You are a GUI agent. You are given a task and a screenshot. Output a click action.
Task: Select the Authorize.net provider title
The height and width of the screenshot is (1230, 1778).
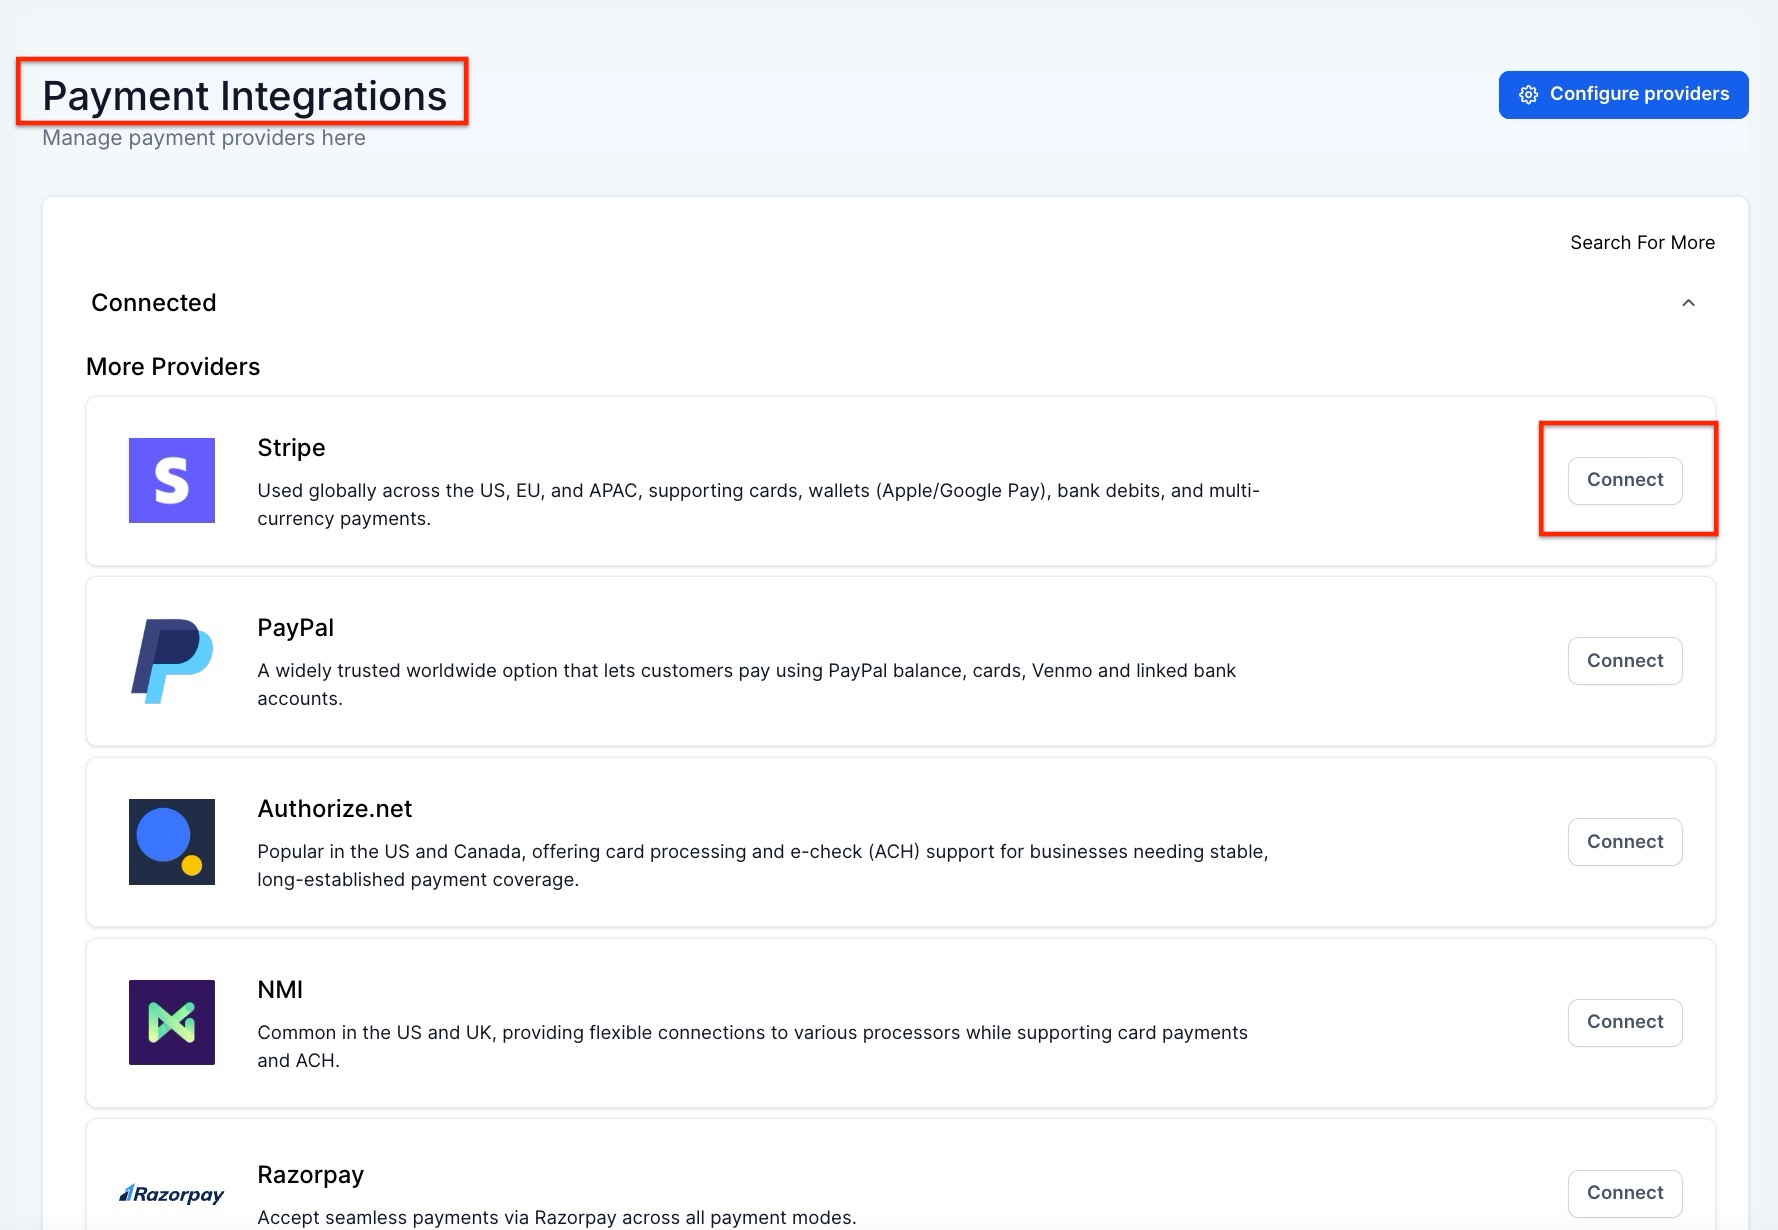click(334, 809)
